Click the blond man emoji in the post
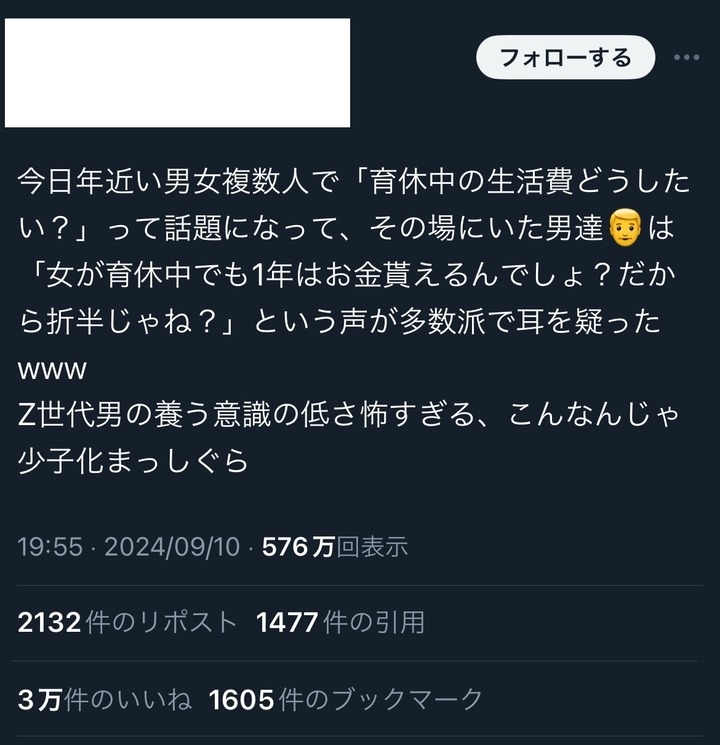 pyautogui.click(x=625, y=228)
